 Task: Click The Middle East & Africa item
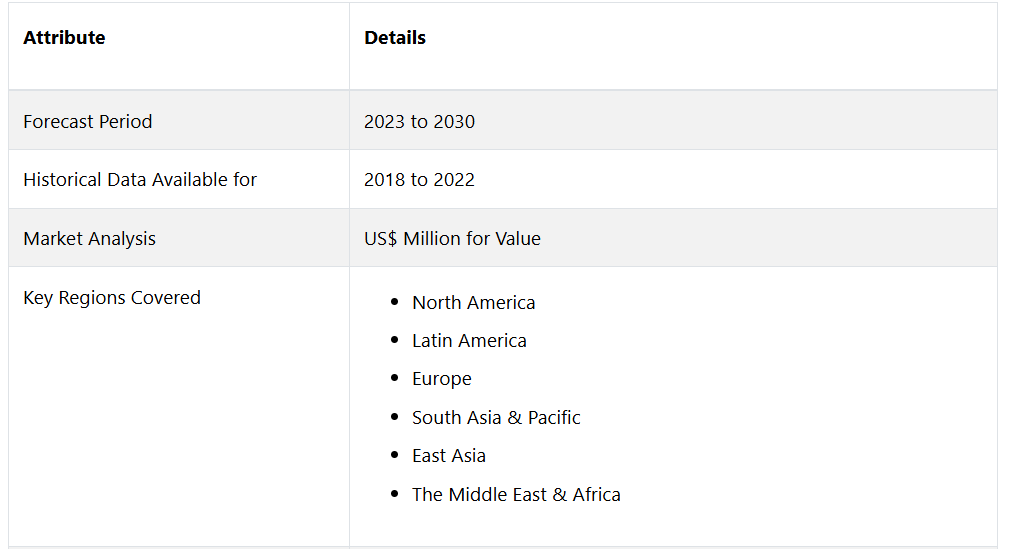pos(516,495)
